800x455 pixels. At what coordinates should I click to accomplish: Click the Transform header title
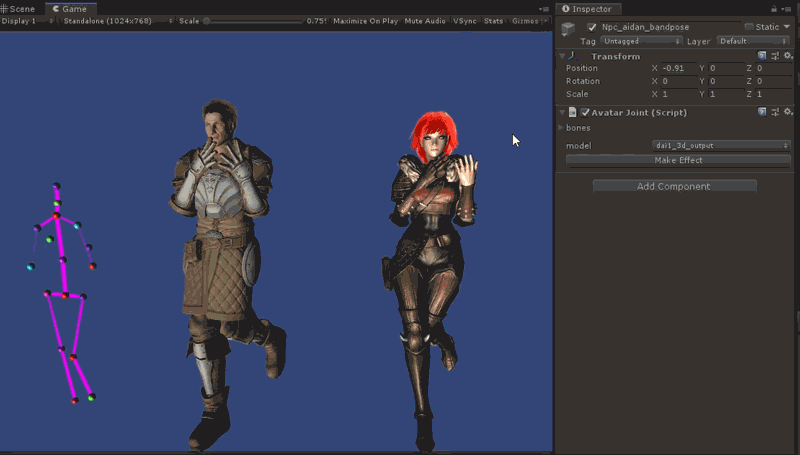[615, 56]
